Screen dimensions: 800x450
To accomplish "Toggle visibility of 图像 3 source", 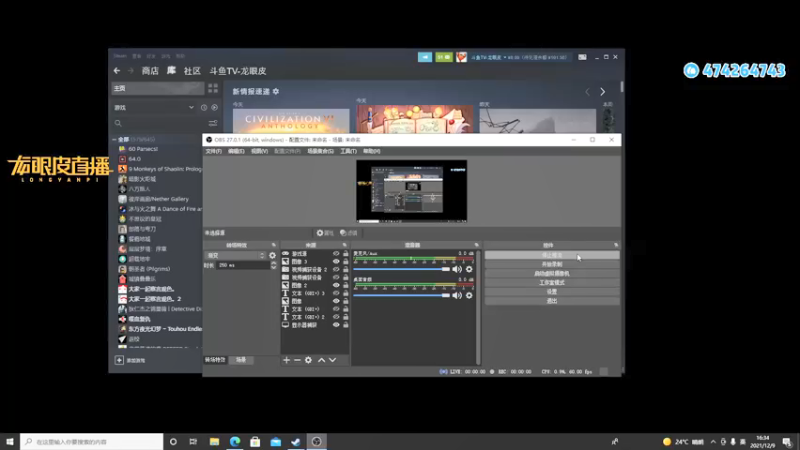I will tap(336, 261).
